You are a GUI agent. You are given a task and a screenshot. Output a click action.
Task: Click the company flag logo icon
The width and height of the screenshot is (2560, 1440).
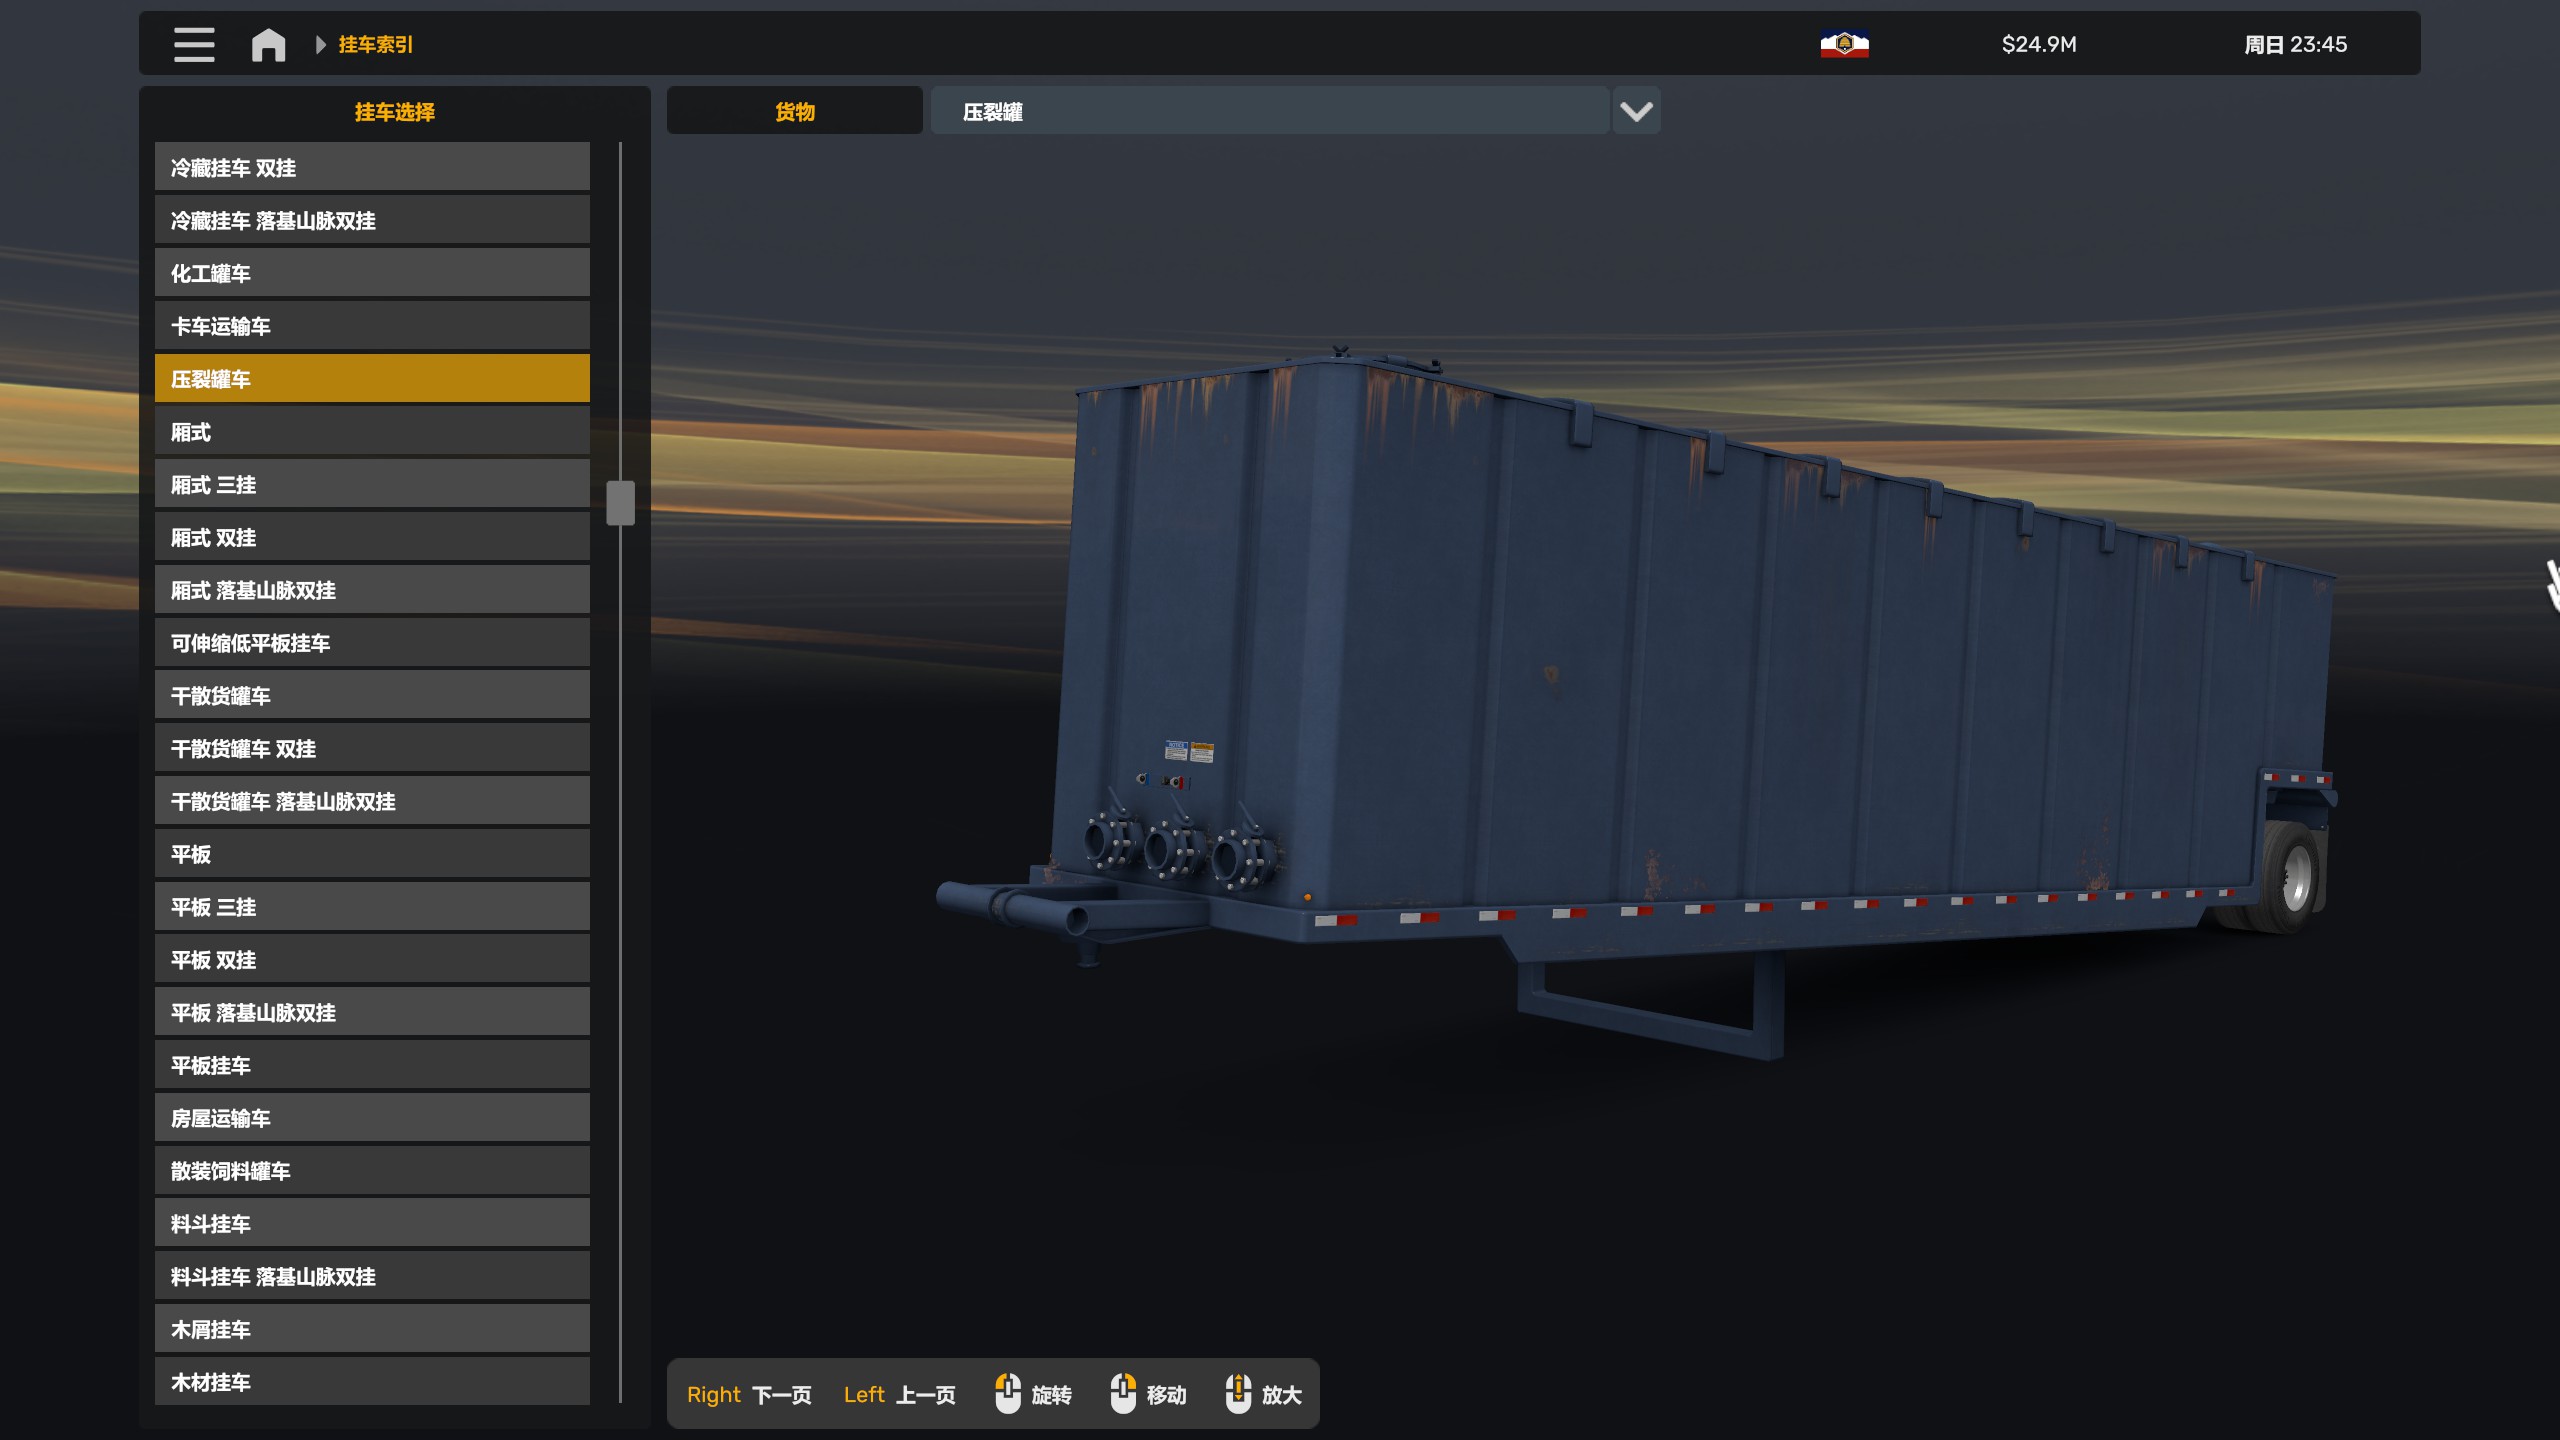click(x=1844, y=45)
